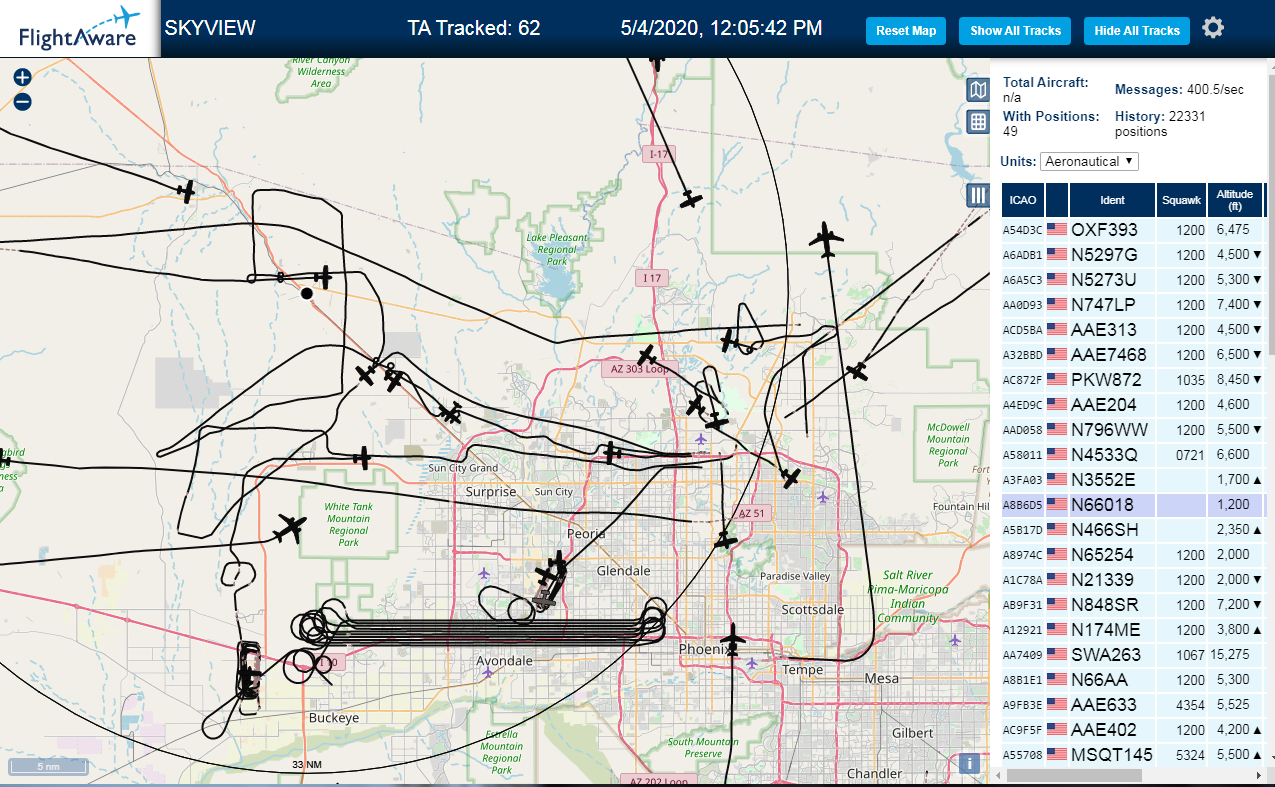The image size is (1275, 787).
Task: Click the purple airport marker near Avondale
Action: pyautogui.click(x=487, y=673)
